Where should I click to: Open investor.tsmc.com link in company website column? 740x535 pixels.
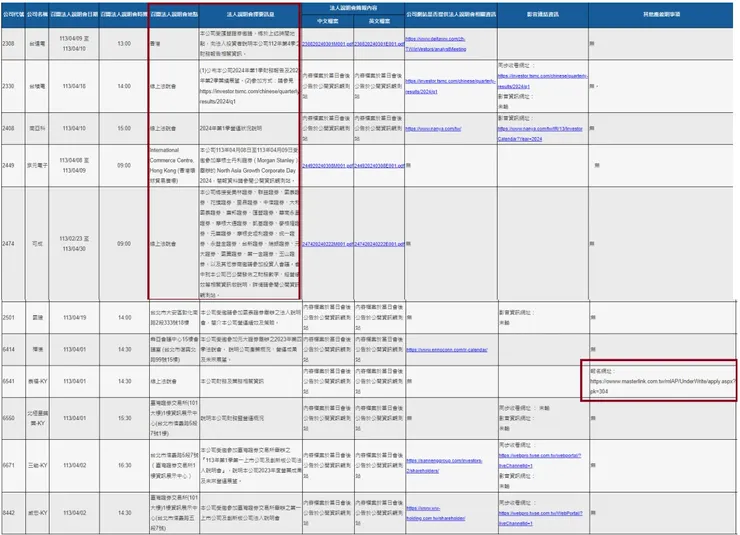[x=450, y=86]
